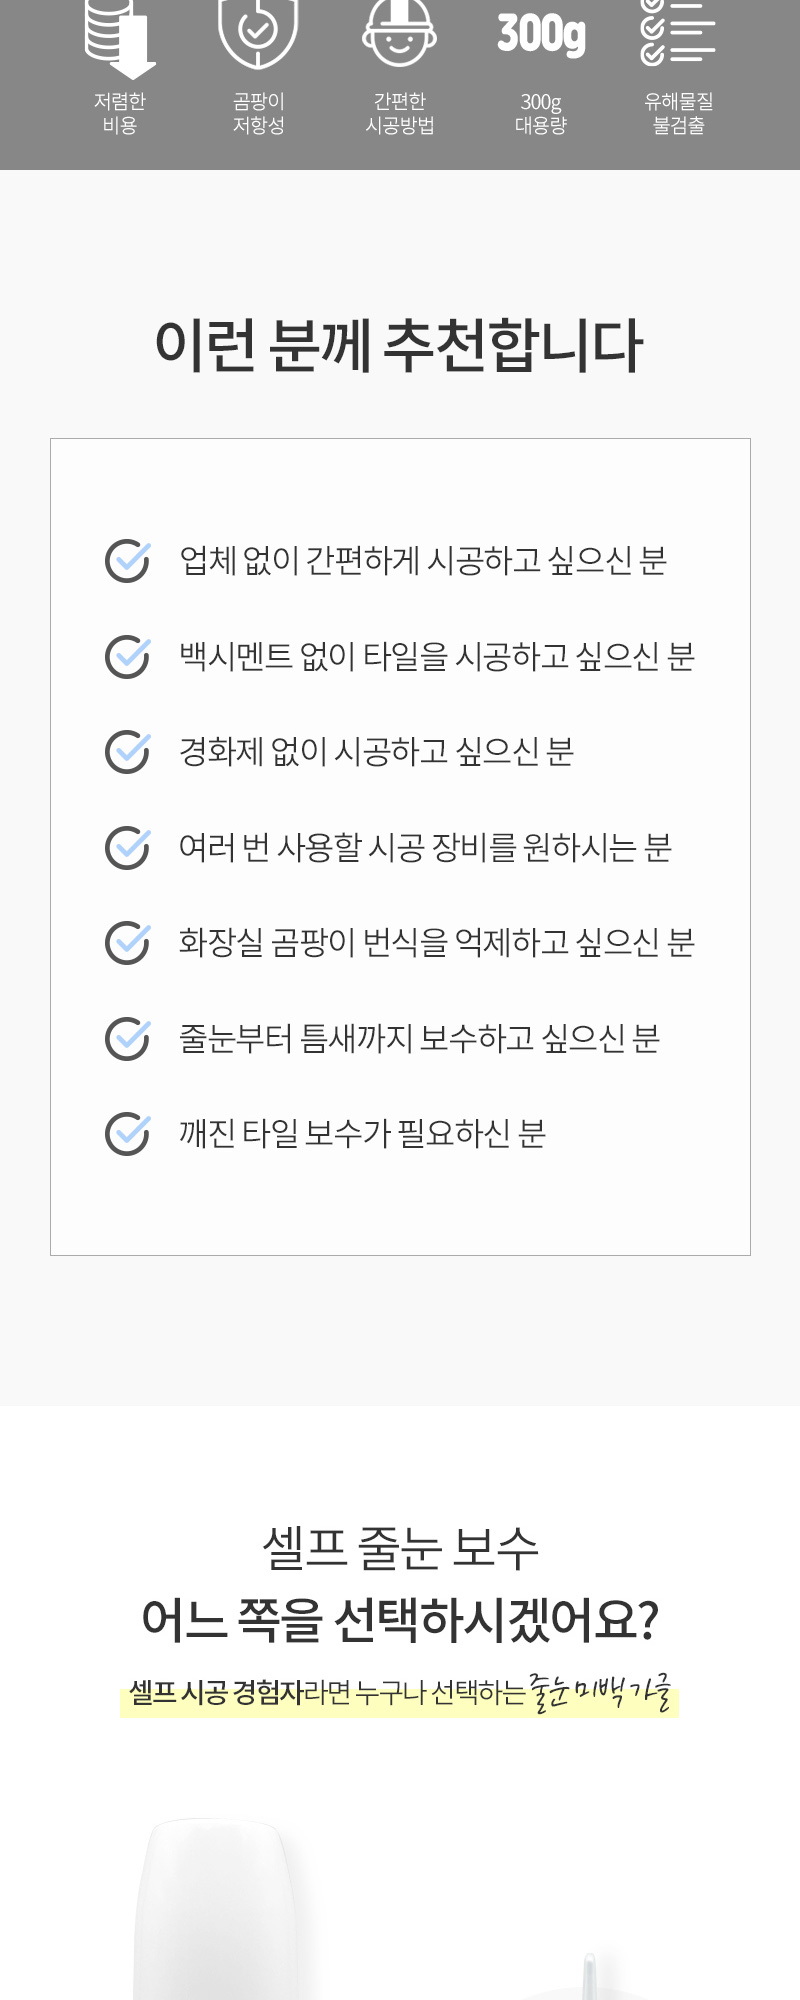
Task: Click the 어느 쪽을 선택하시겠어요? heading
Action: coord(400,1620)
